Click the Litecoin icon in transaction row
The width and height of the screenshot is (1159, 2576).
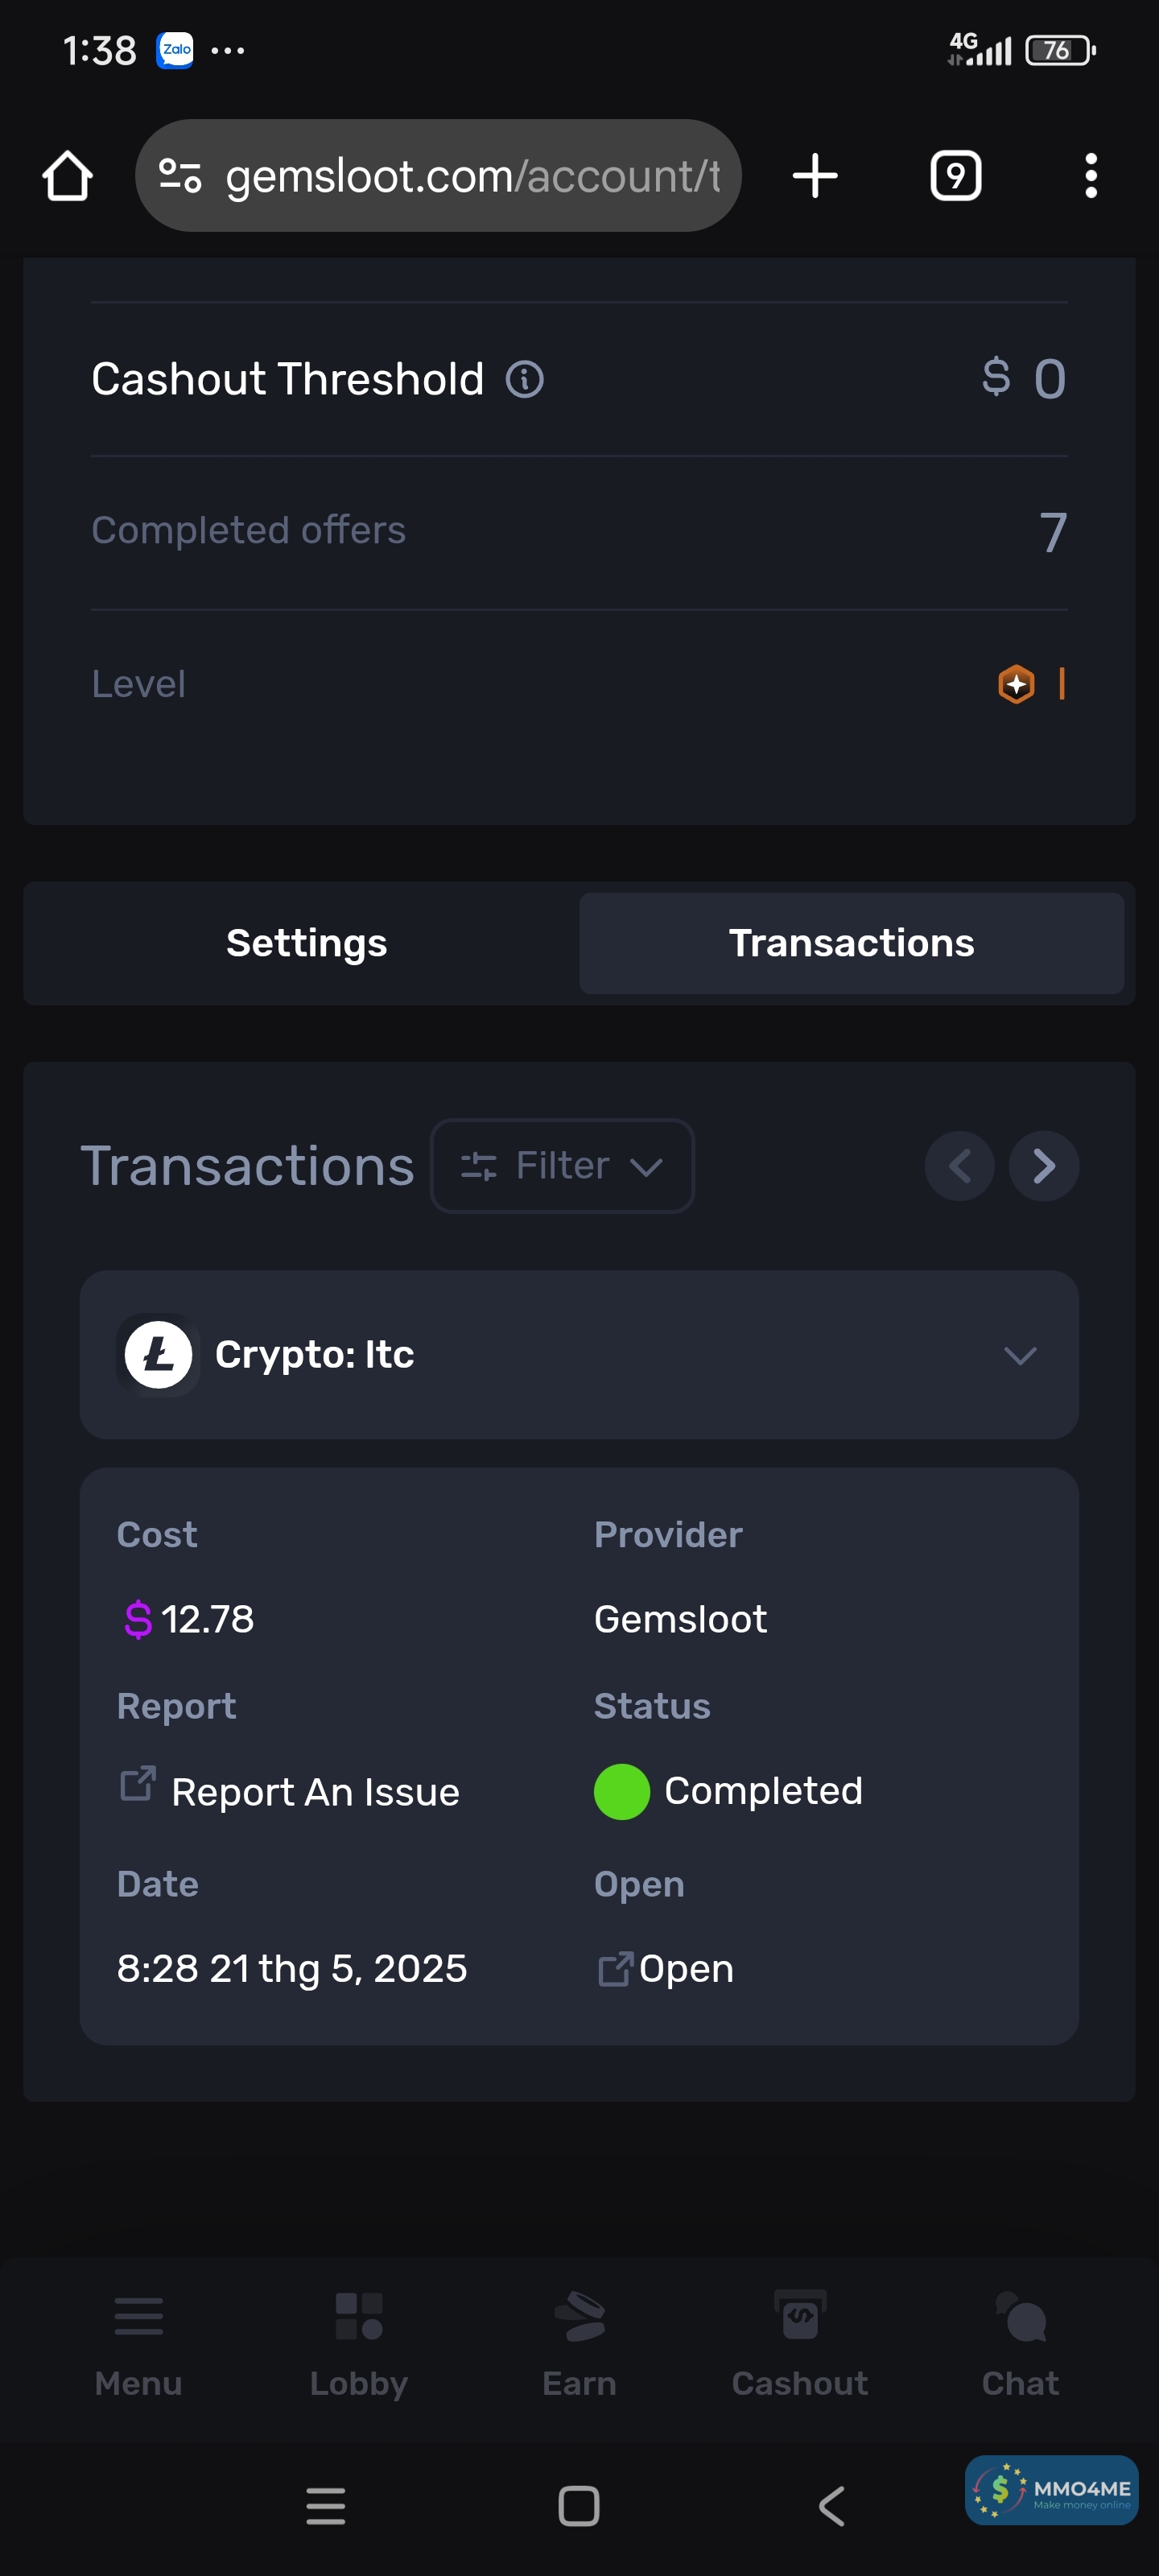tap(158, 1355)
